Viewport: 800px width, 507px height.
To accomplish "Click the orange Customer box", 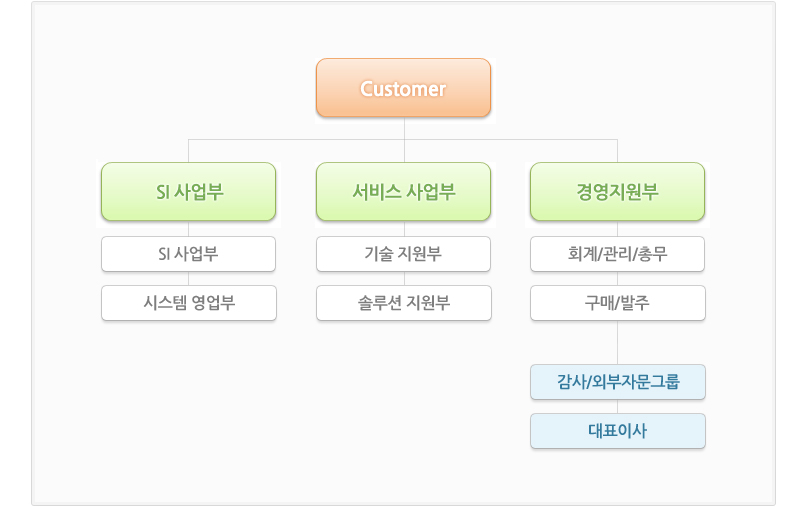I will click(403, 88).
